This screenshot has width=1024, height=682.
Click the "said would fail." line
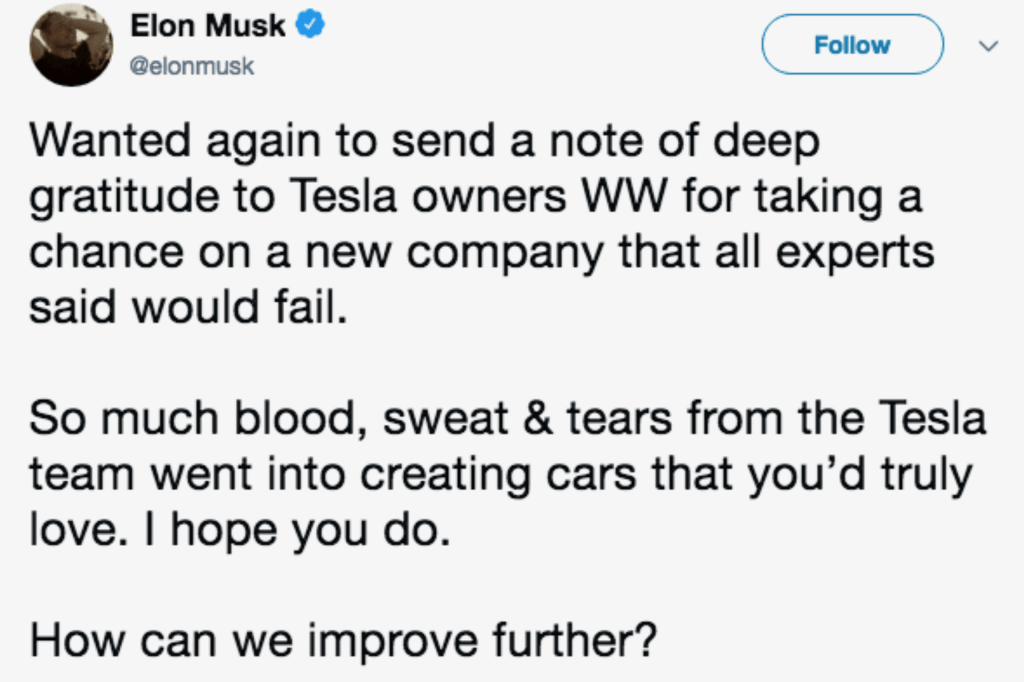[x=187, y=306]
